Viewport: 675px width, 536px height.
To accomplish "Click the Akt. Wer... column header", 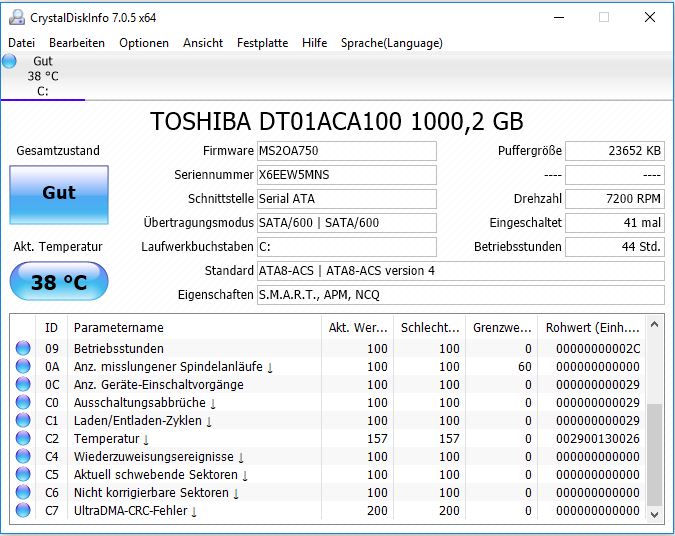I will [358, 328].
